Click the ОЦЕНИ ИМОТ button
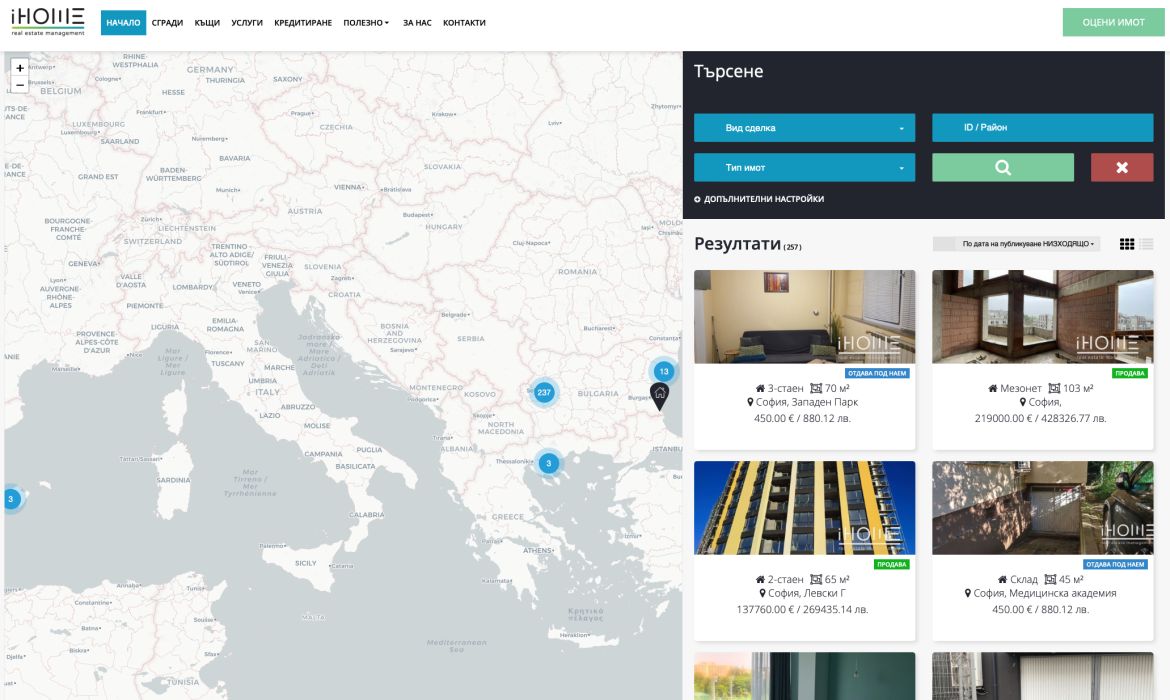The image size is (1170, 700). tap(1113, 22)
